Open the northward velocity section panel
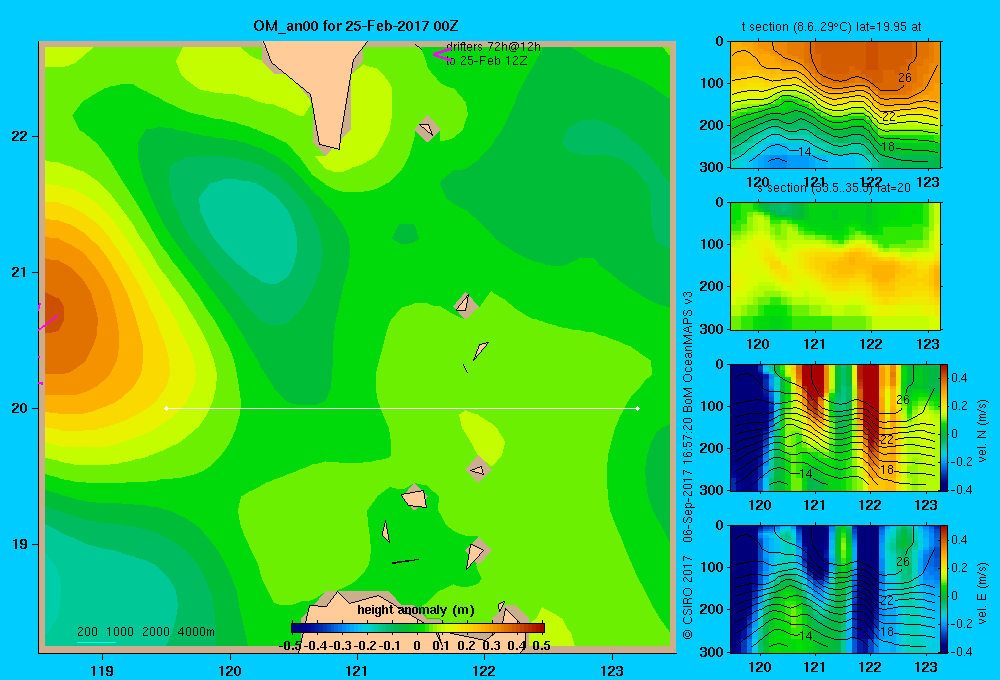1000x680 pixels. tap(835, 427)
